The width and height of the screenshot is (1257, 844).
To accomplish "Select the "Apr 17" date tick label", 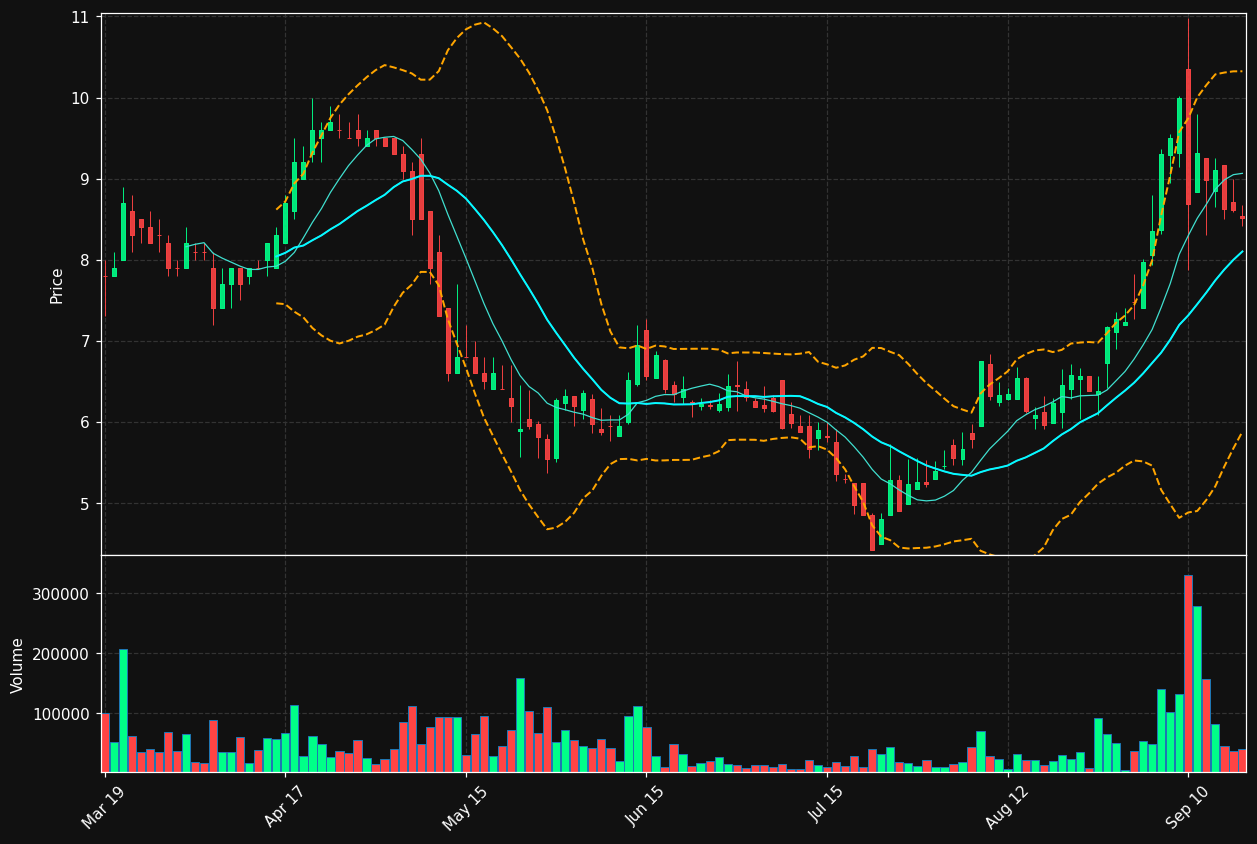I will click(284, 807).
